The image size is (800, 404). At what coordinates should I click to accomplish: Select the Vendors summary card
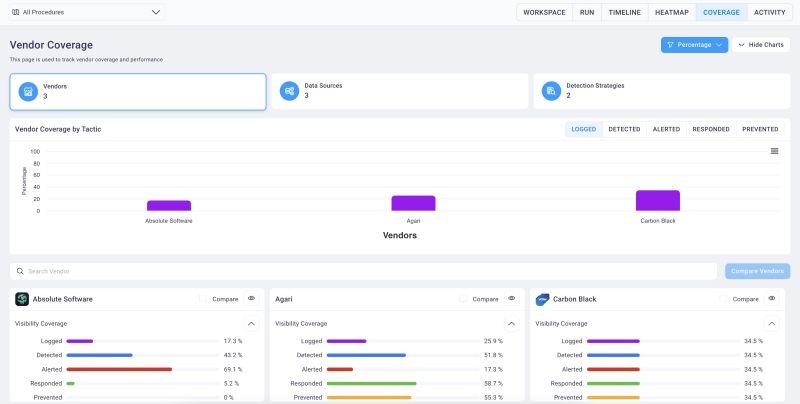tap(138, 92)
